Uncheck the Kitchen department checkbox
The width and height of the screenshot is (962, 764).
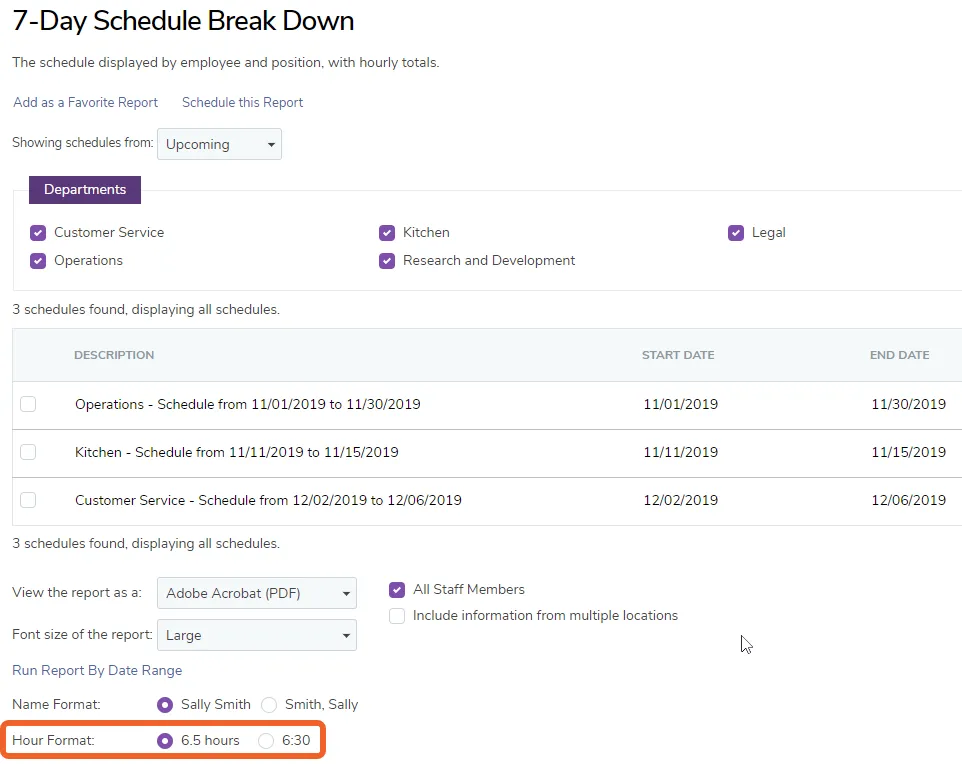coord(387,233)
